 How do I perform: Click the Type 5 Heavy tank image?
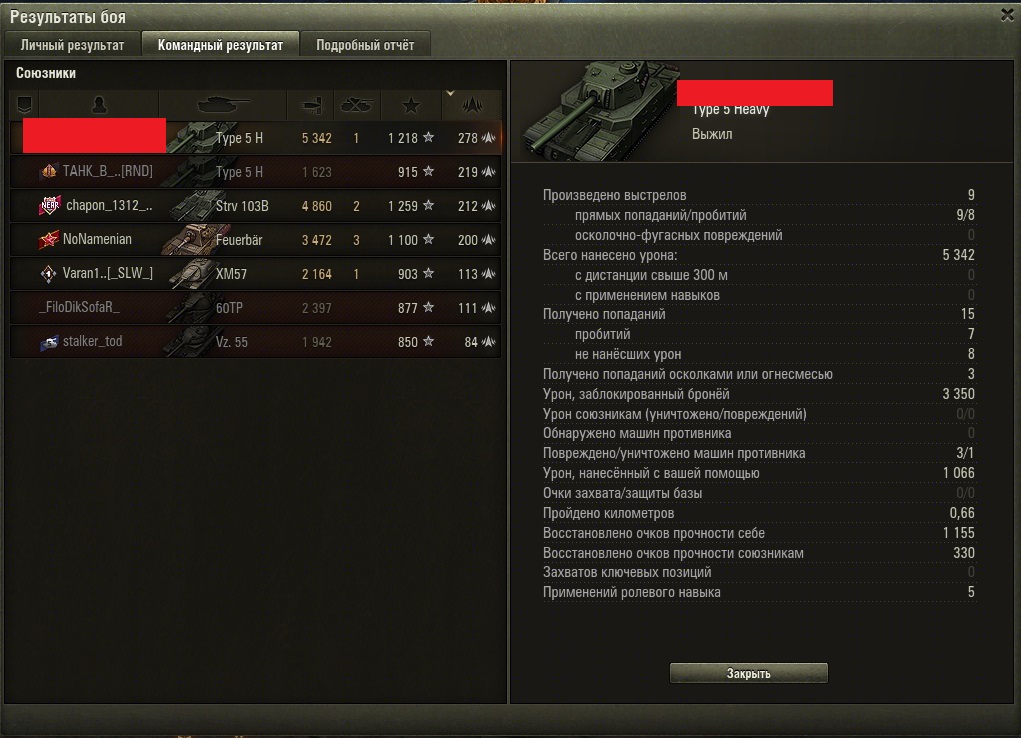600,111
